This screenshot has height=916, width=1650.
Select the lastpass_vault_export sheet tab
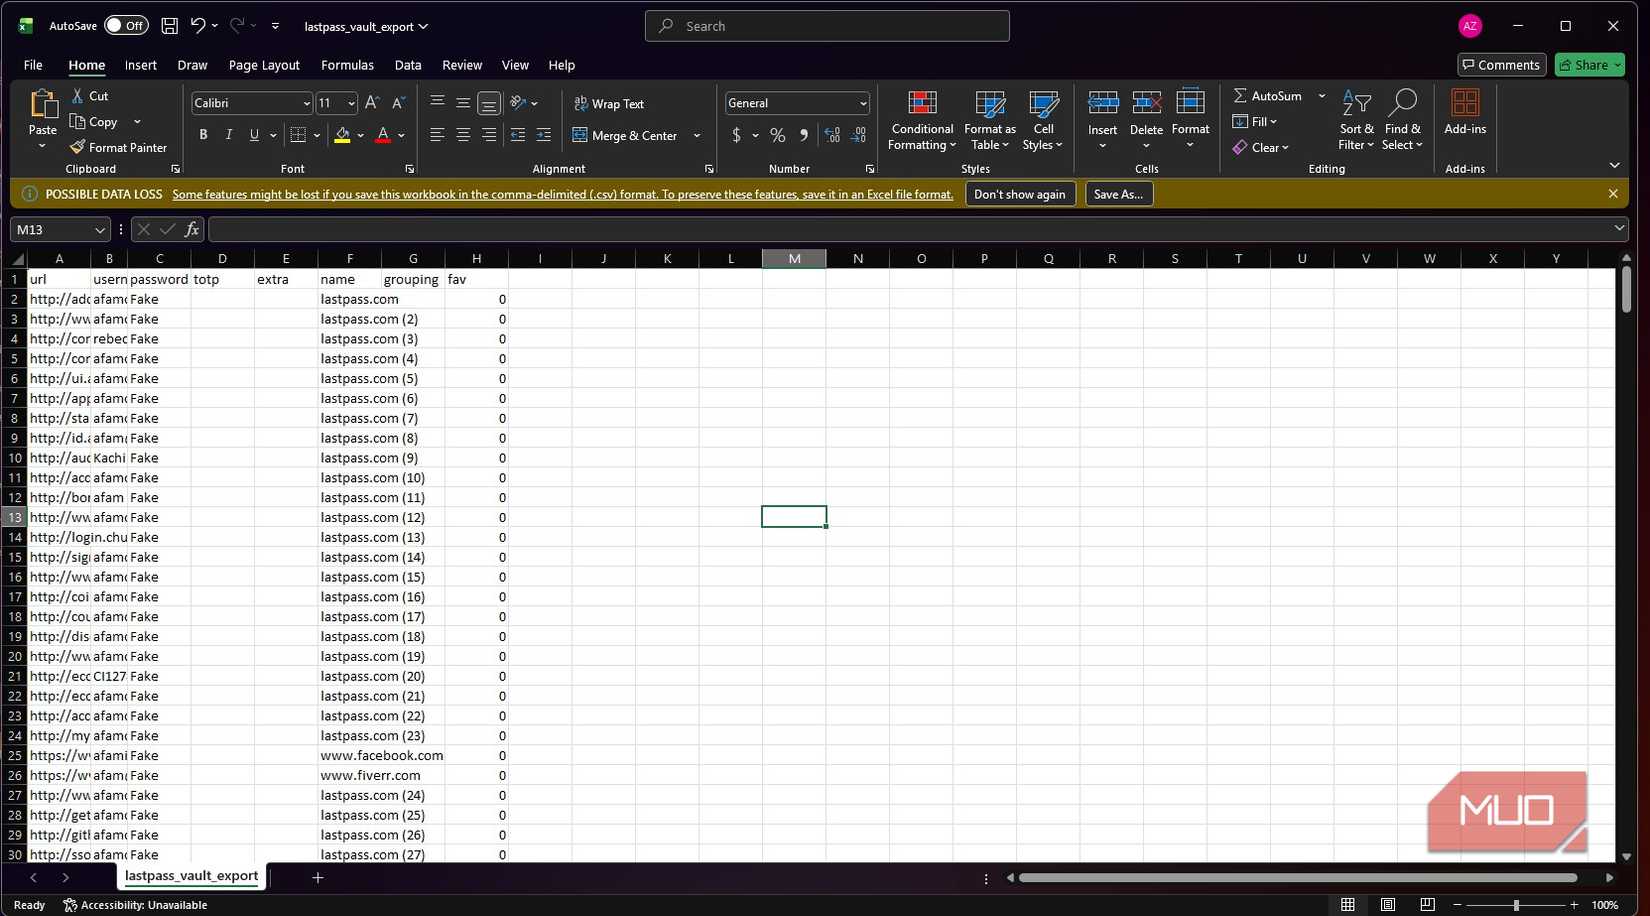pyautogui.click(x=191, y=876)
